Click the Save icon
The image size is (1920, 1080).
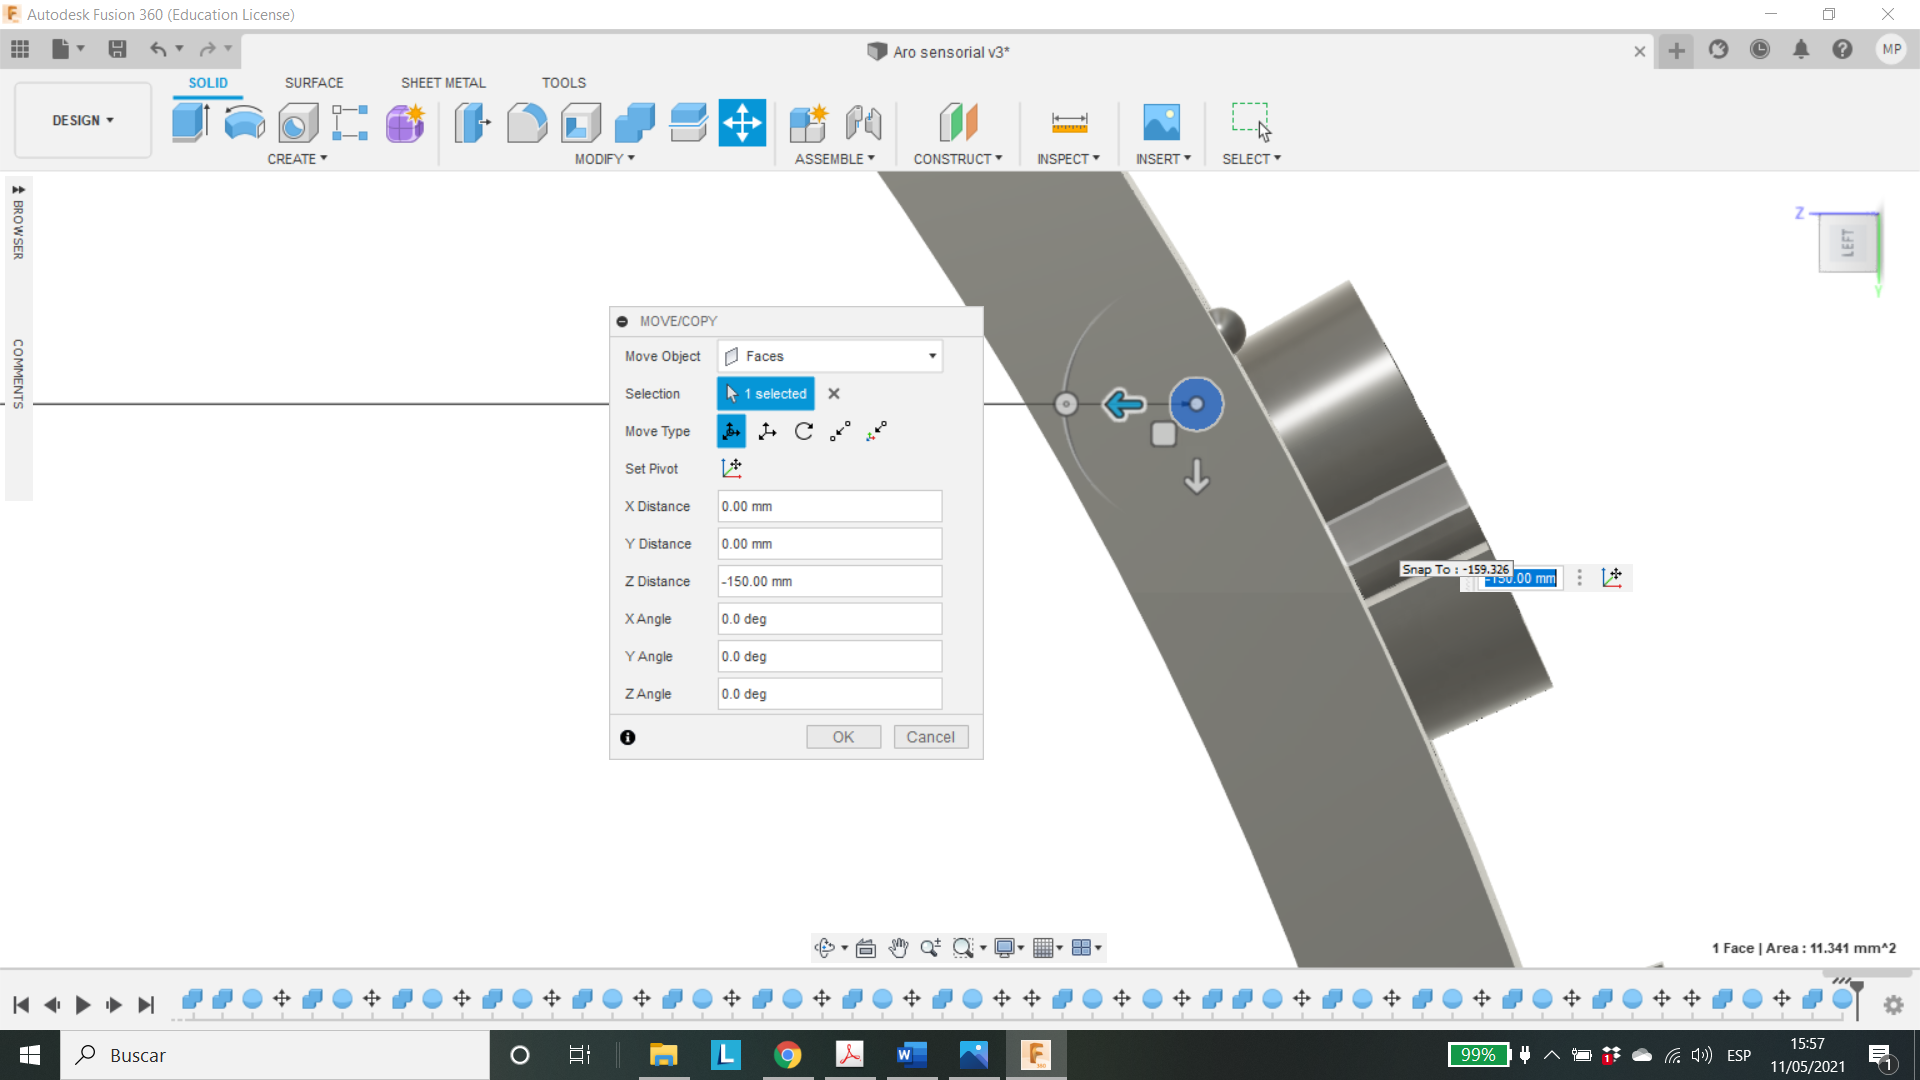point(117,49)
